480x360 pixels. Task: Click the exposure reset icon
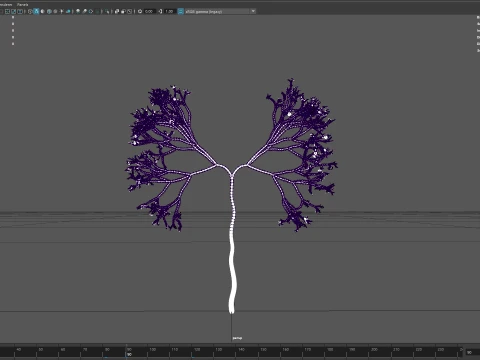pos(140,11)
